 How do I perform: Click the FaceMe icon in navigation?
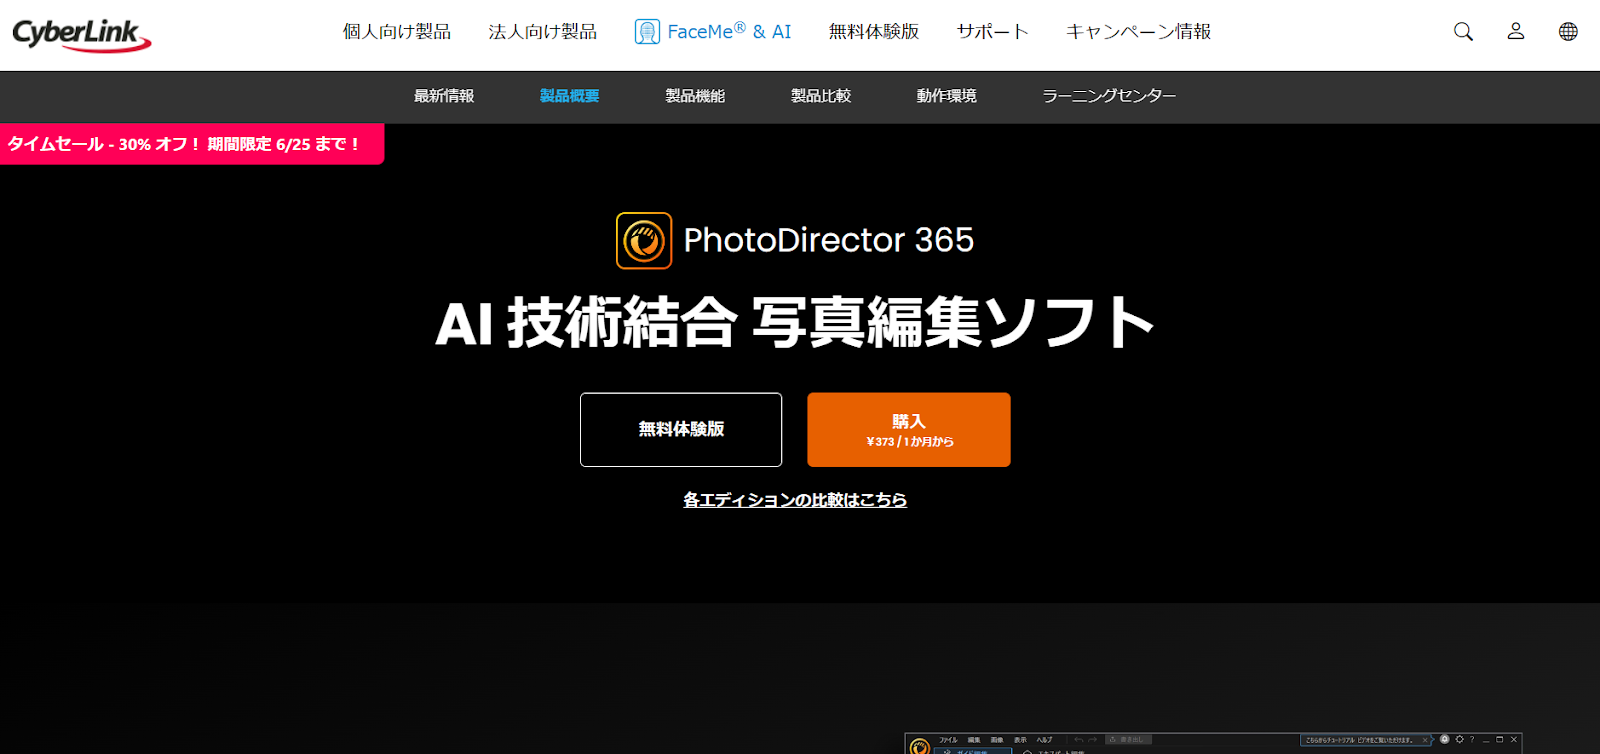[x=647, y=32]
